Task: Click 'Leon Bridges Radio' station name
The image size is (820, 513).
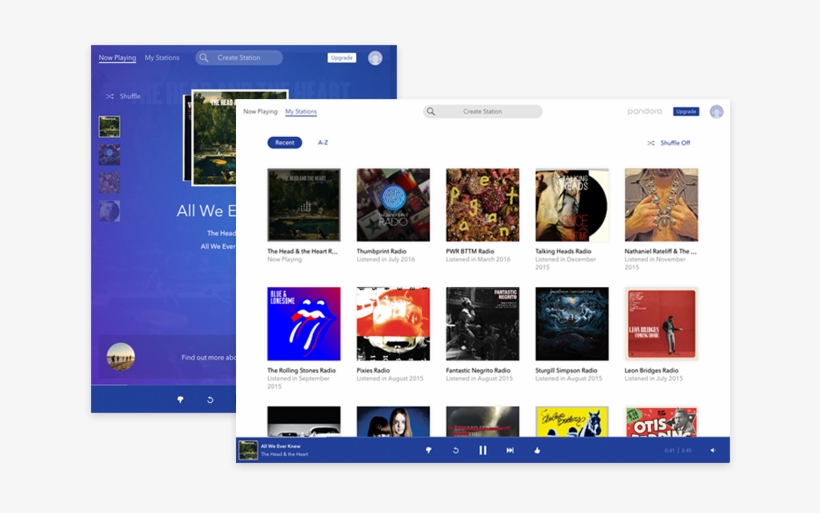Action: [651, 370]
